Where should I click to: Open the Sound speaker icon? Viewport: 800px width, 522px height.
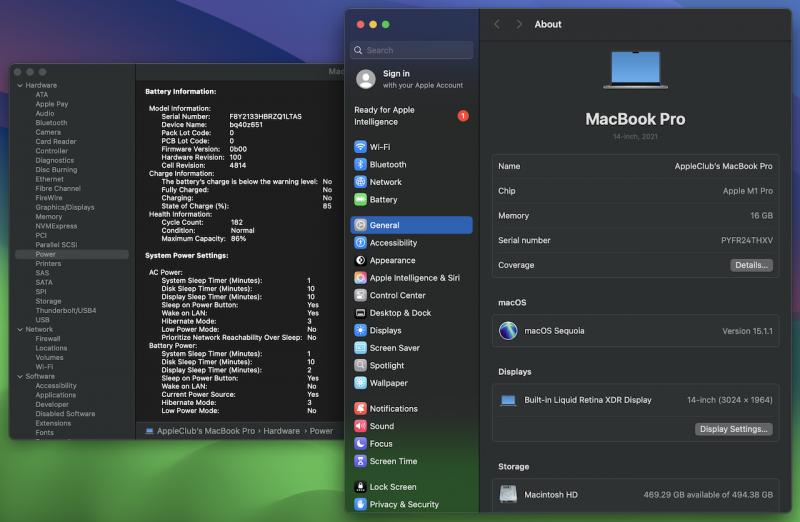coord(360,426)
